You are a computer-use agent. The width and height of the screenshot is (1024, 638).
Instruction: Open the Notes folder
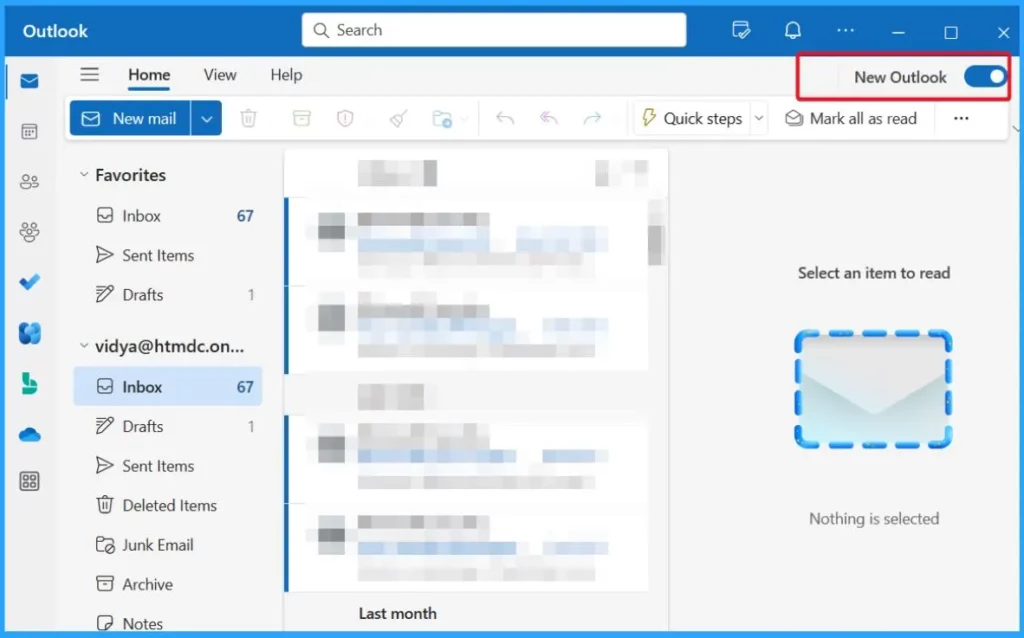(x=168, y=623)
